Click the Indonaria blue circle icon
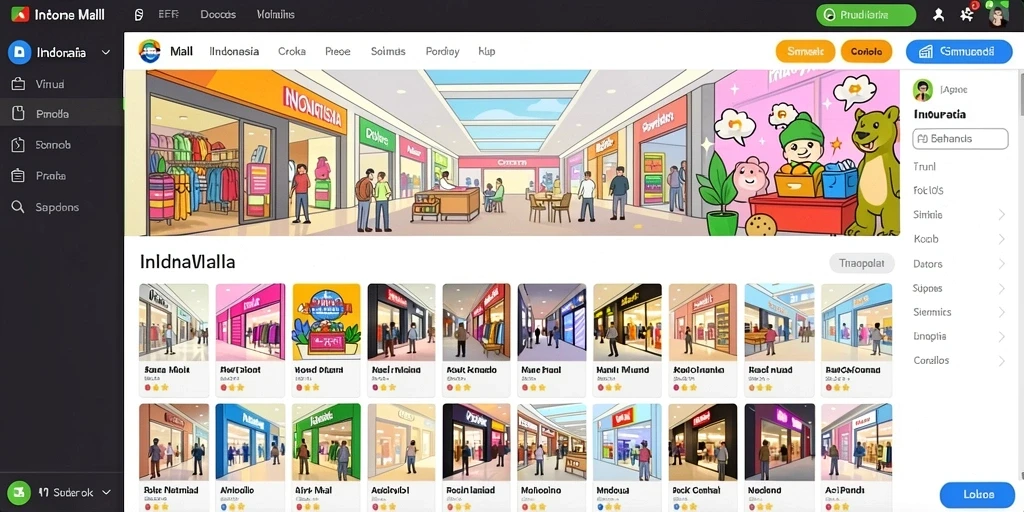The width and height of the screenshot is (1024, 512). tap(19, 52)
